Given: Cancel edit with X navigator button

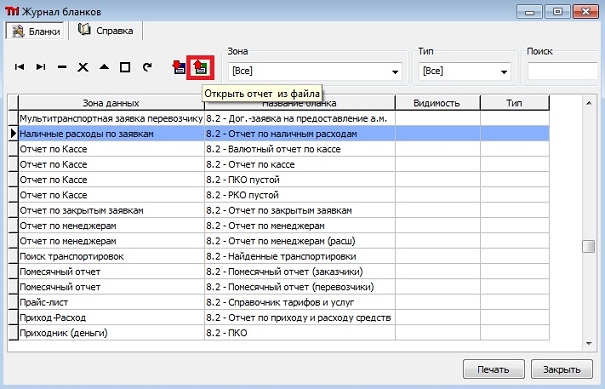Looking at the screenshot, I should coord(83,67).
